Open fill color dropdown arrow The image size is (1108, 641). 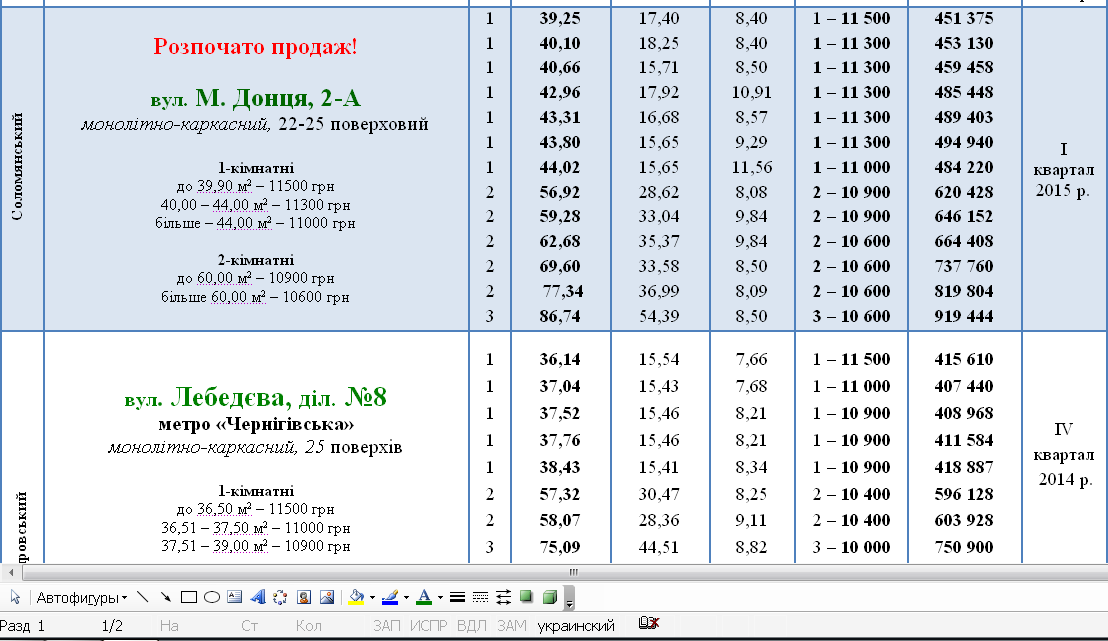click(372, 598)
